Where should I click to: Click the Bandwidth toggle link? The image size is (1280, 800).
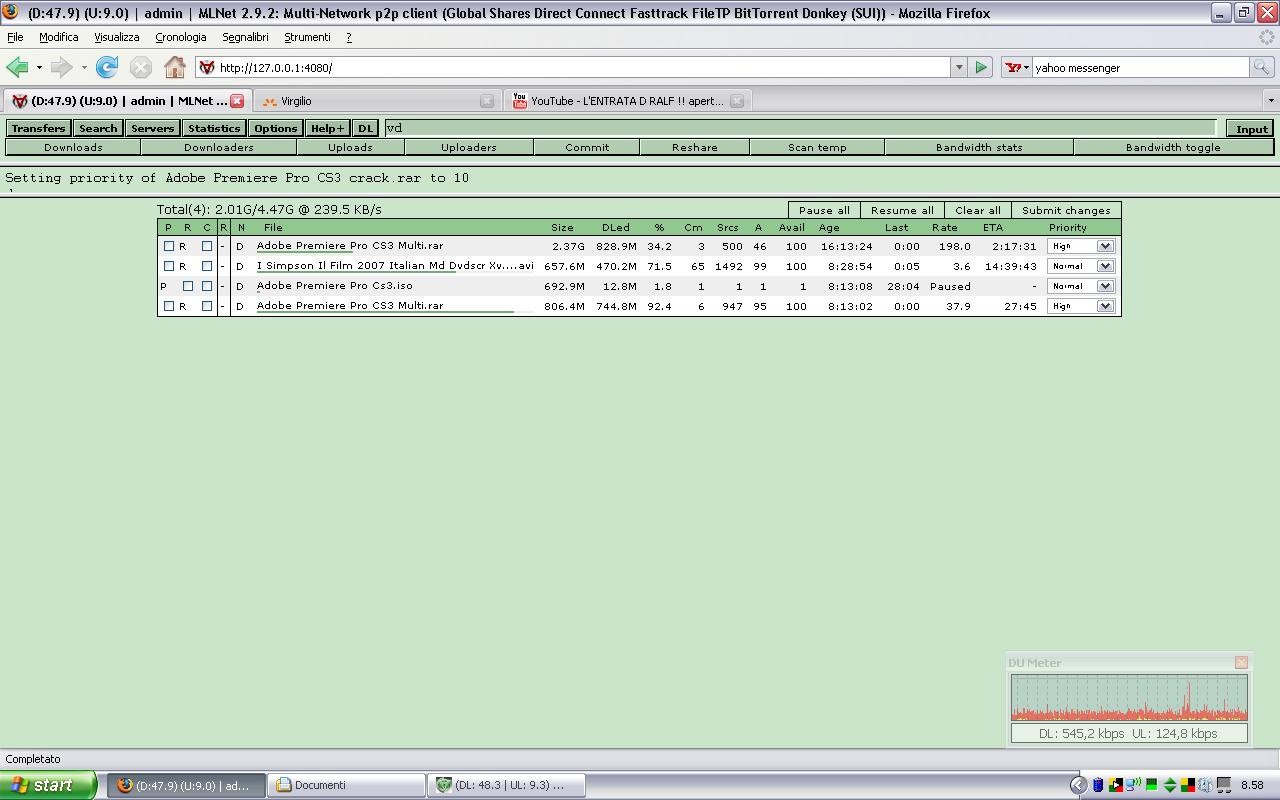coord(1173,147)
